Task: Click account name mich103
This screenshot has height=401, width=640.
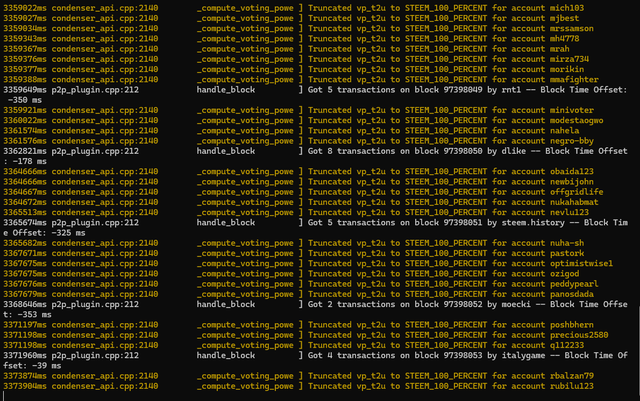Action: coord(567,8)
